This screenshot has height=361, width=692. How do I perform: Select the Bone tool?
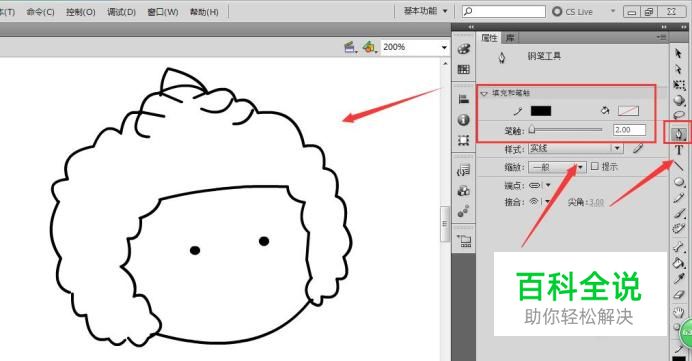pyautogui.click(x=679, y=247)
